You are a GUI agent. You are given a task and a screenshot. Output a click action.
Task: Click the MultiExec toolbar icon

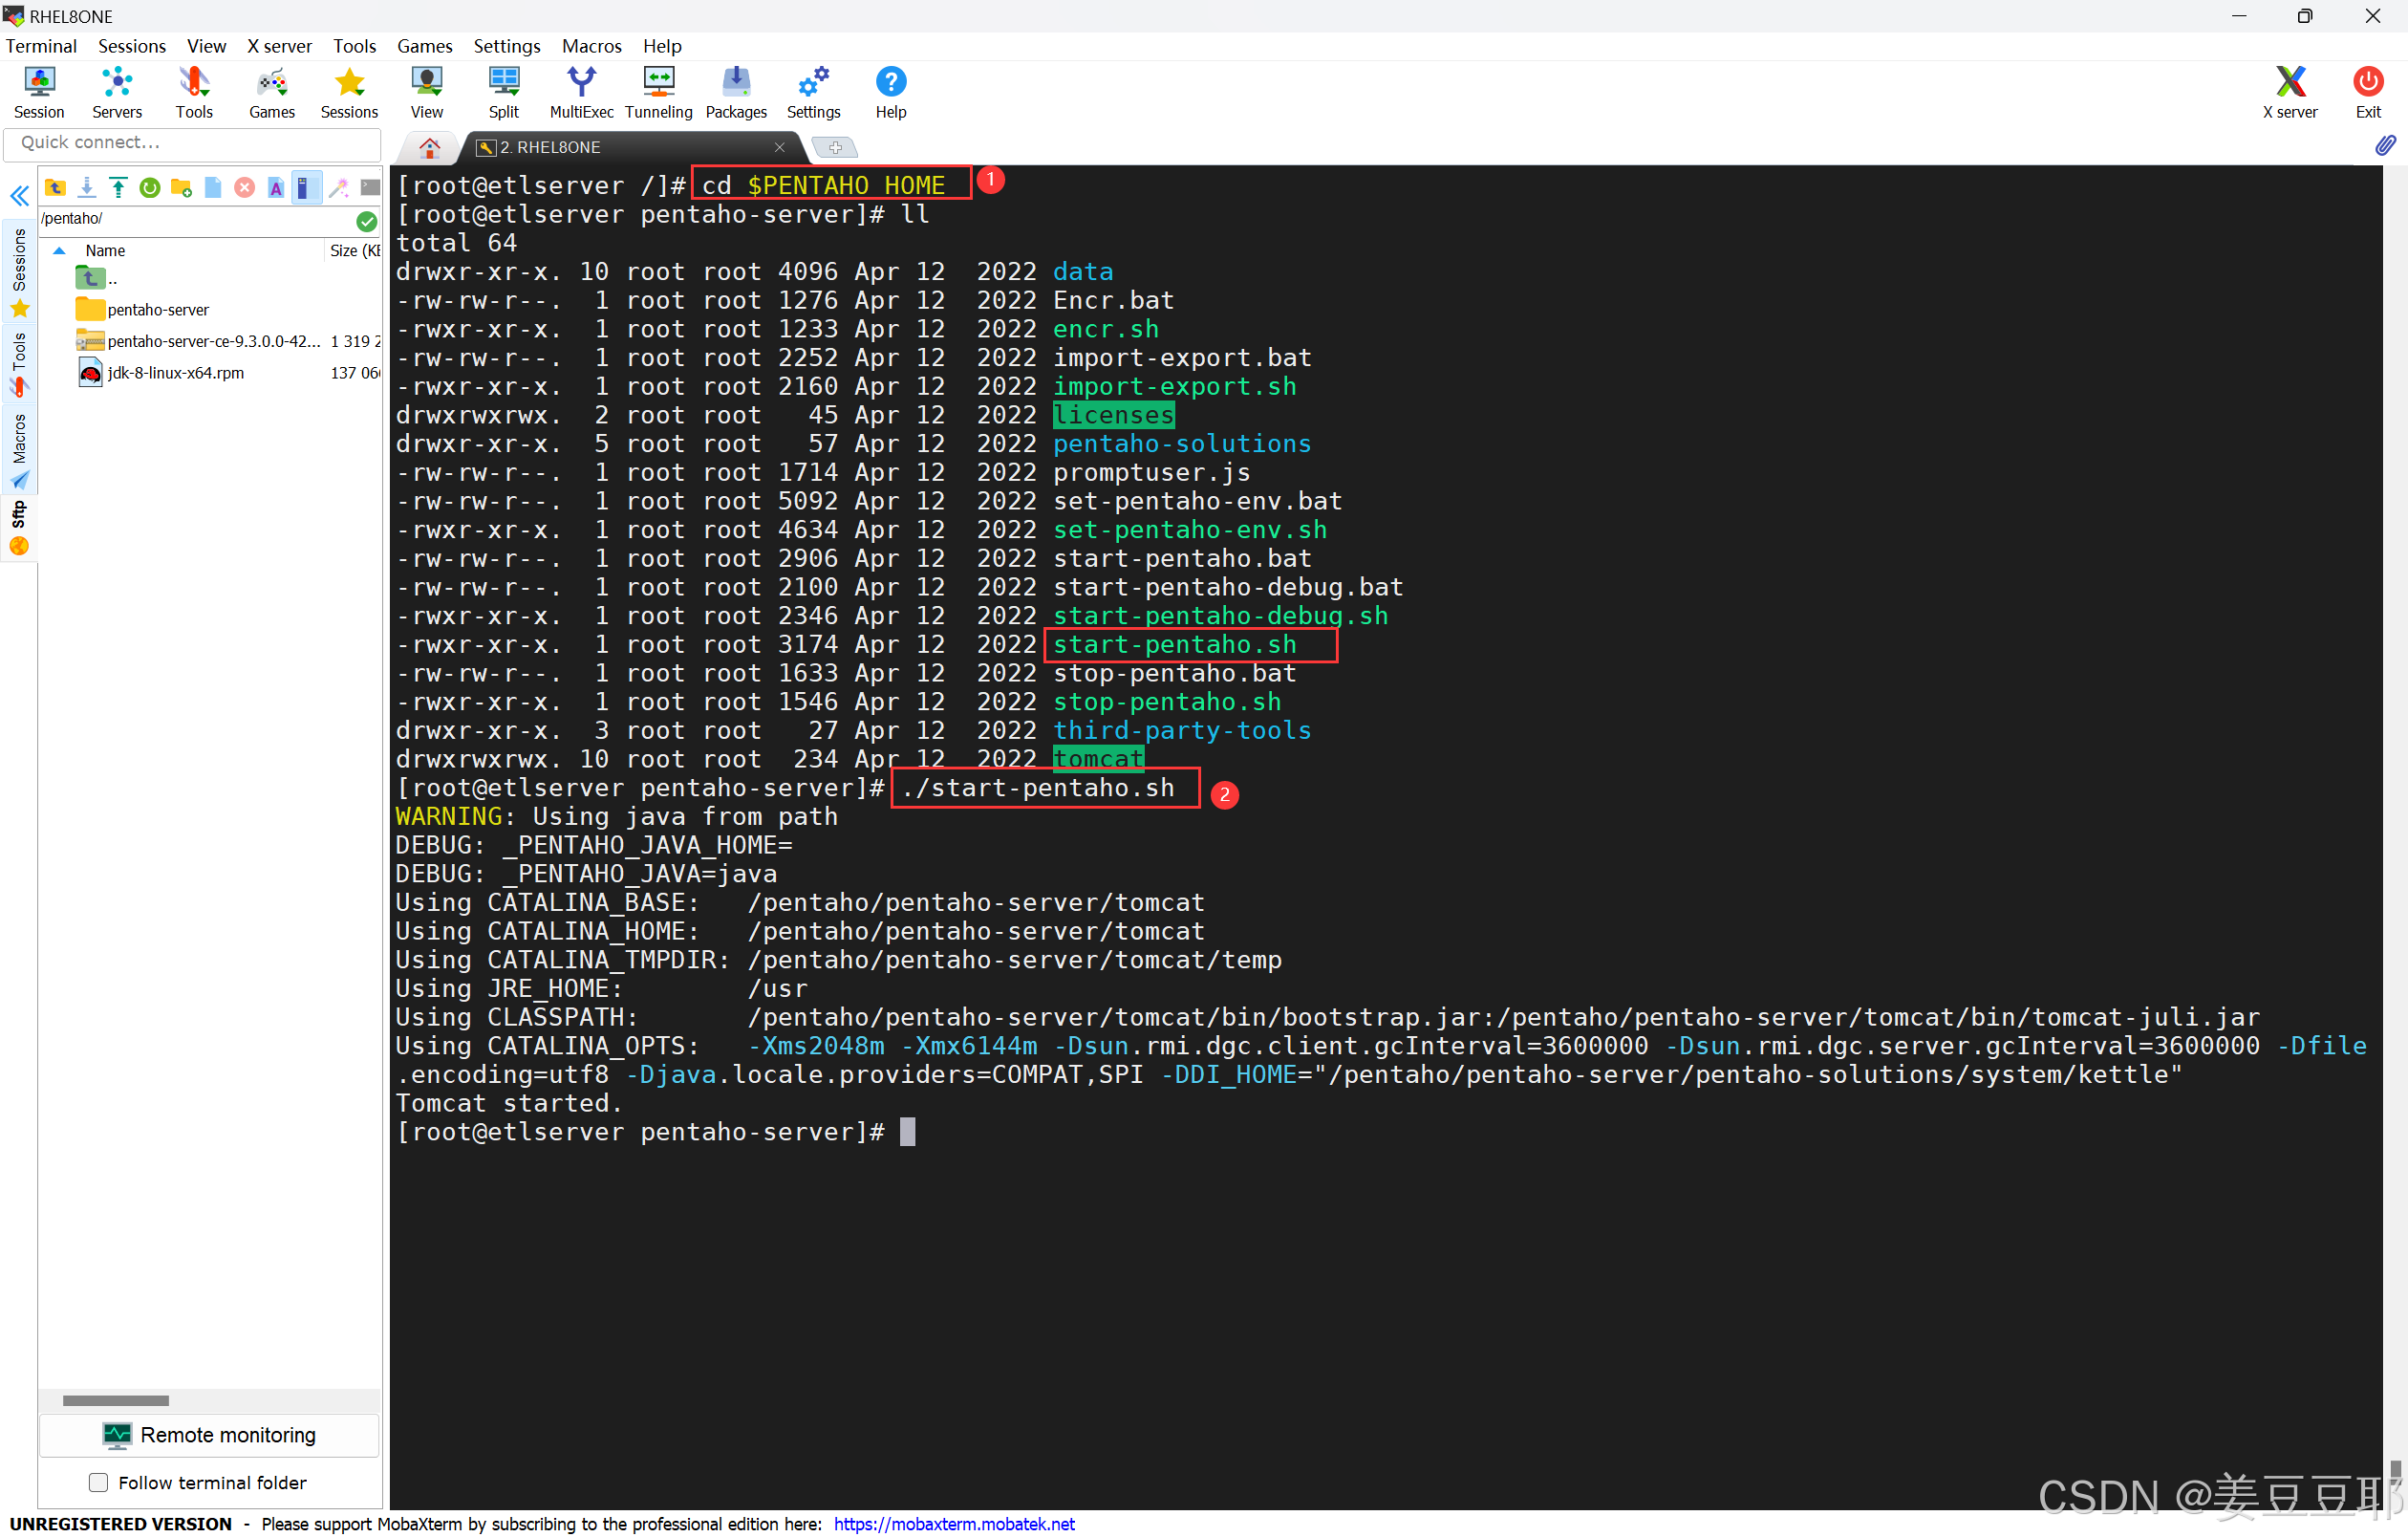(581, 91)
